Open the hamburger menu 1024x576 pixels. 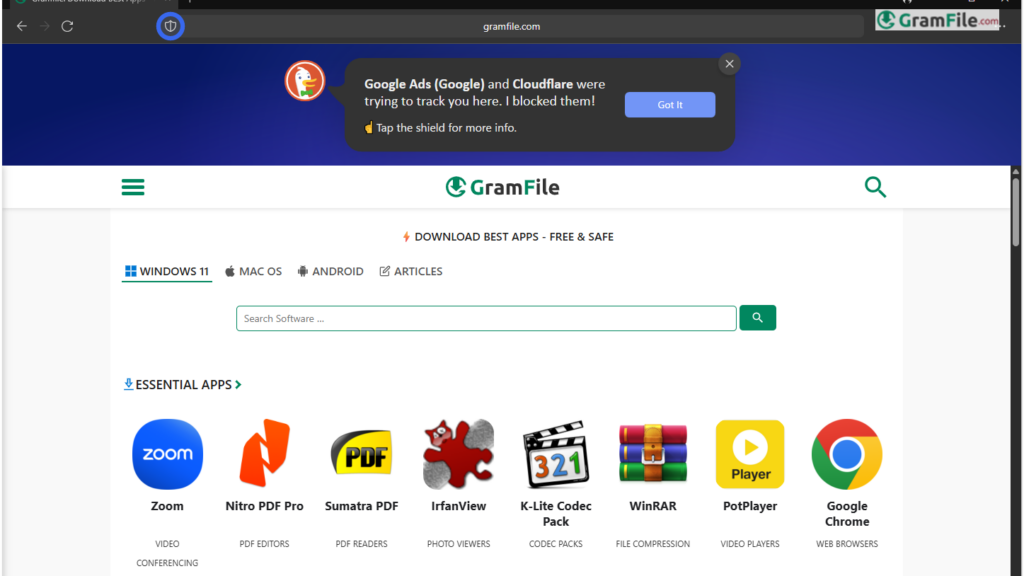[133, 187]
